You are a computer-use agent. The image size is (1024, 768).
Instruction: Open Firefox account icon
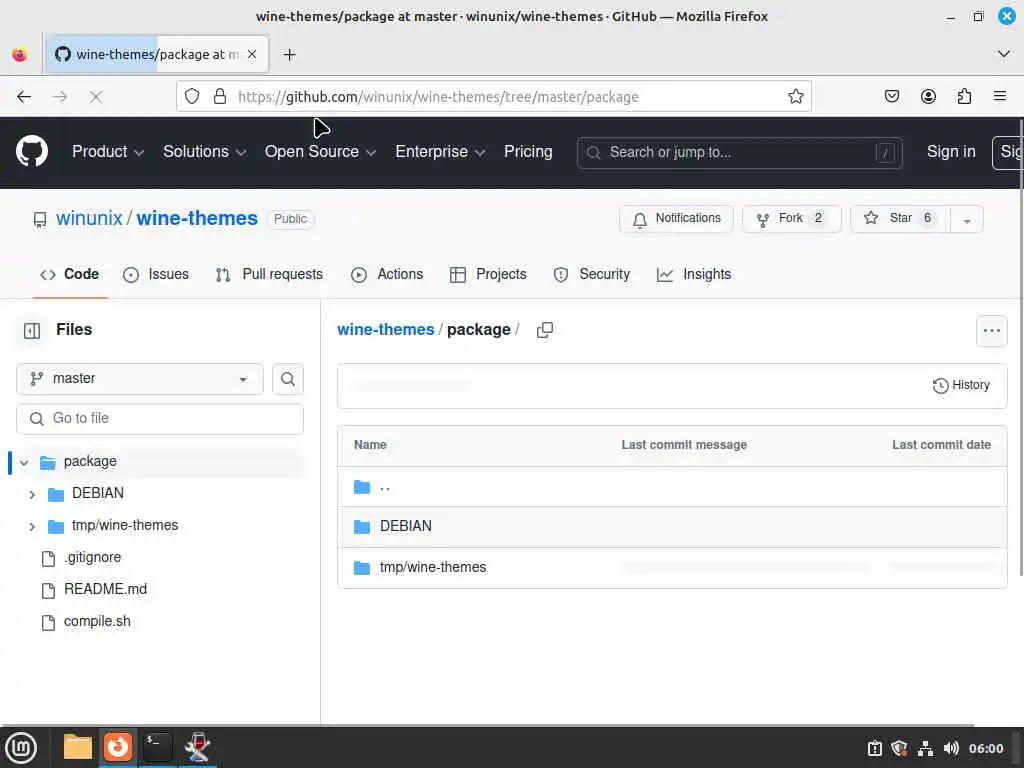coord(928,97)
